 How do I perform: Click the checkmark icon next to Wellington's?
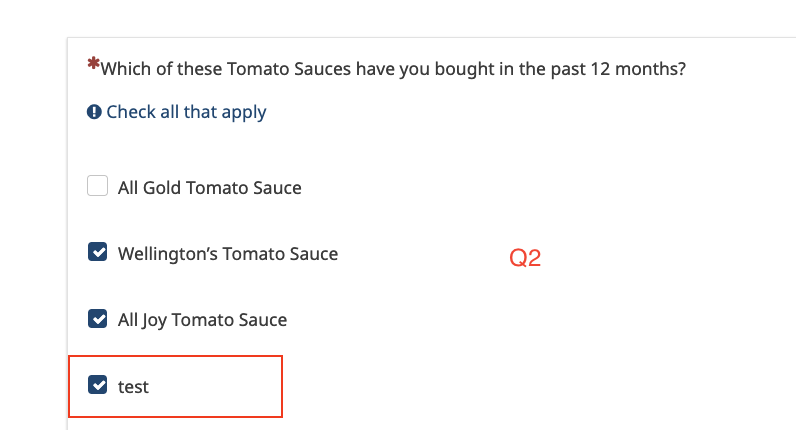[97, 253]
